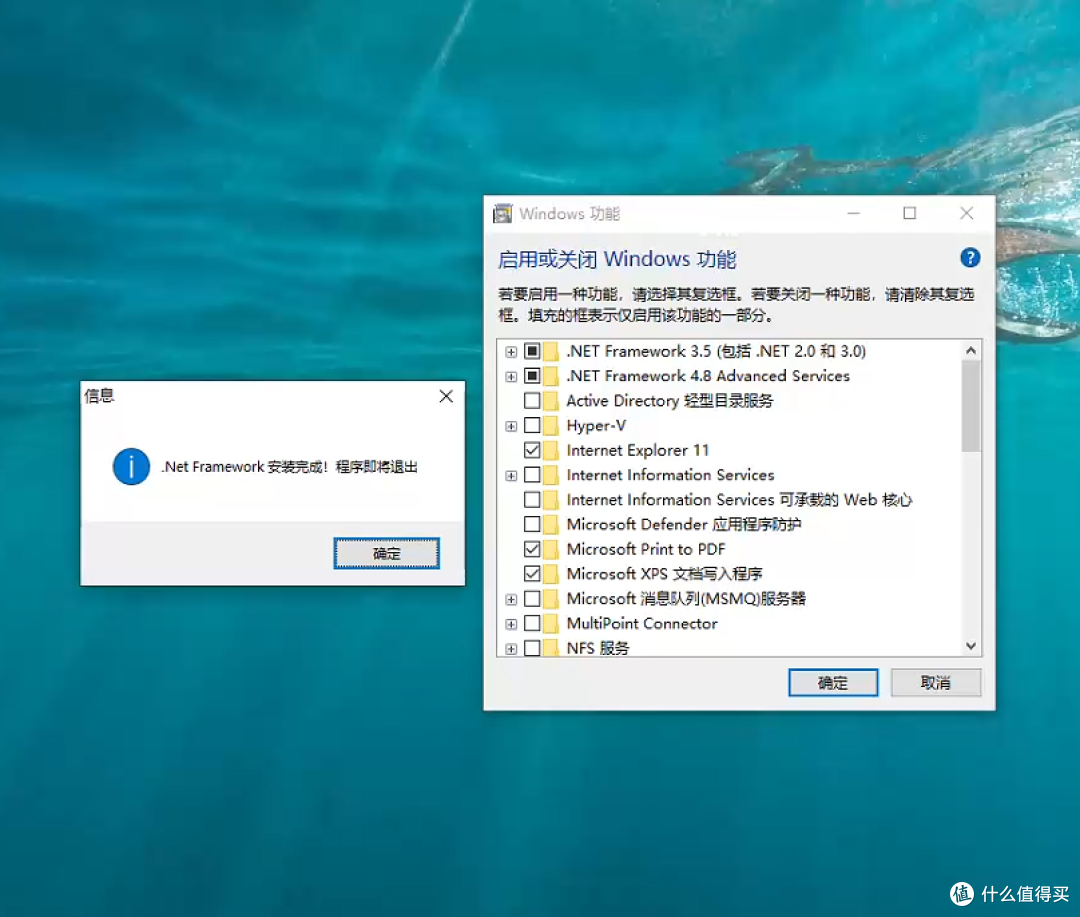Click the blue help question mark icon
Viewport: 1080px width, 917px height.
pos(970,258)
